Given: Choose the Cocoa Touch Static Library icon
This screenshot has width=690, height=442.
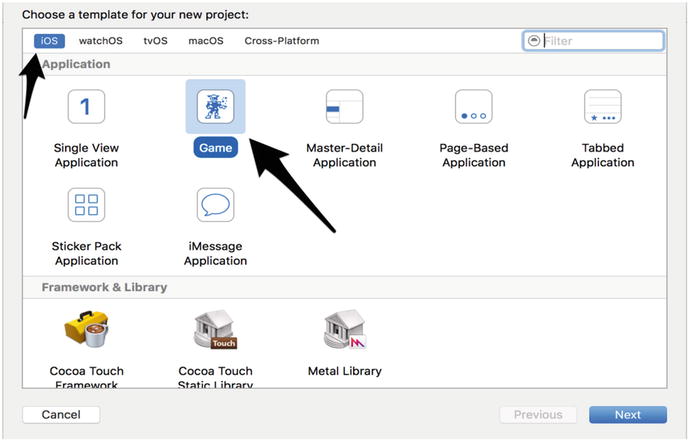Looking at the screenshot, I should point(215,330).
